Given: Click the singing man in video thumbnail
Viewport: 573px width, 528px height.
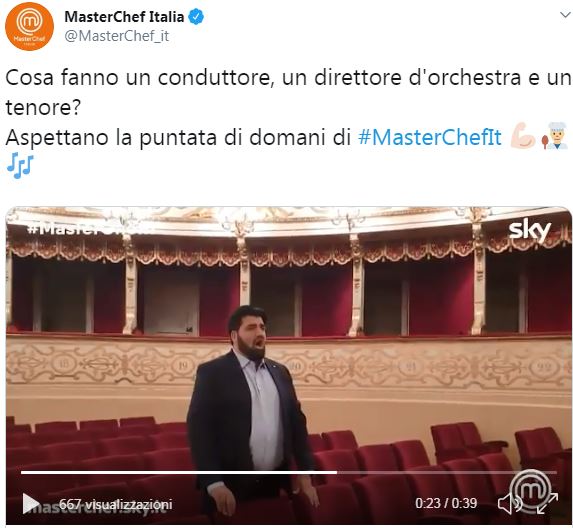Looking at the screenshot, I should point(248,407).
